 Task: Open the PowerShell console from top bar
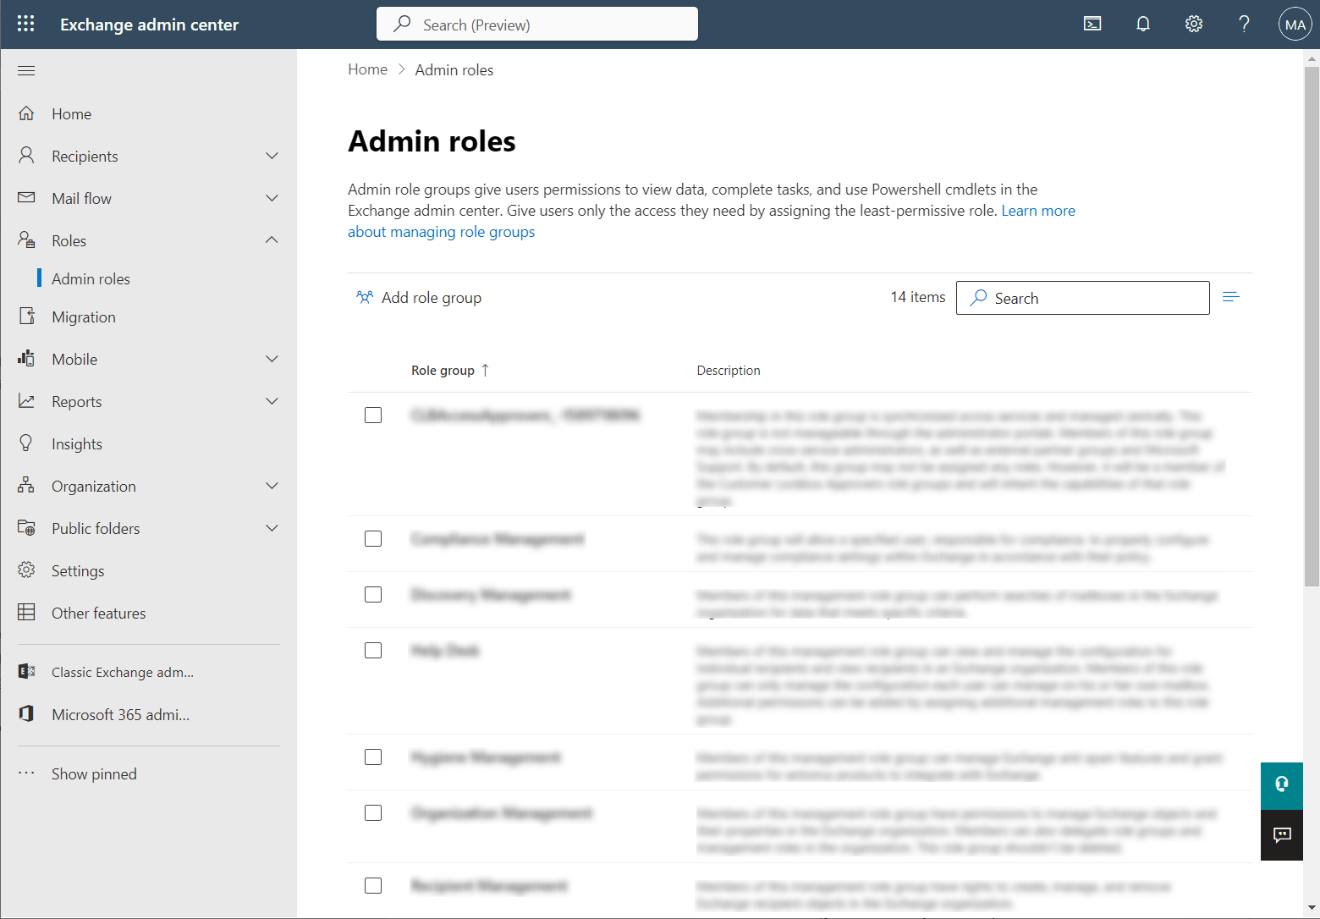coord(1092,23)
